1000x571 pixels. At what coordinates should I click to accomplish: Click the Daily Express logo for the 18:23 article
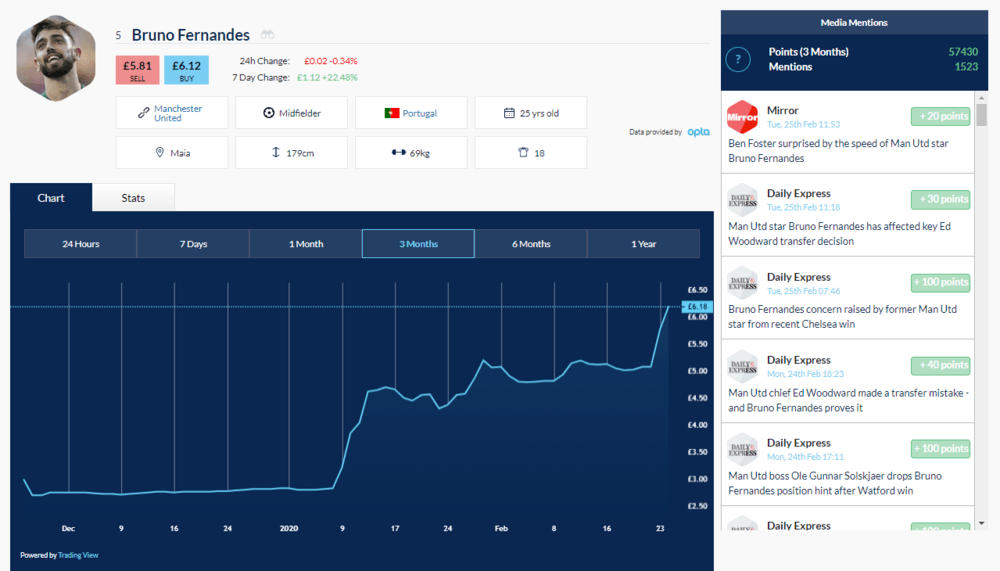[x=742, y=366]
